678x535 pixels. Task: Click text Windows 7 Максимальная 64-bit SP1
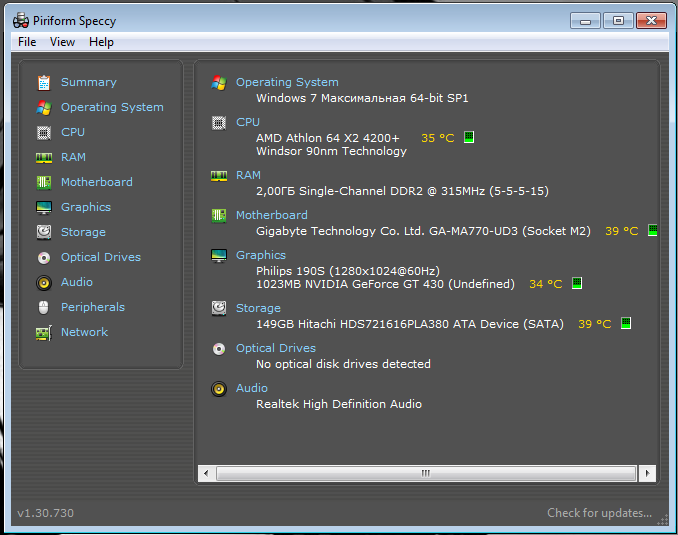tap(362, 98)
